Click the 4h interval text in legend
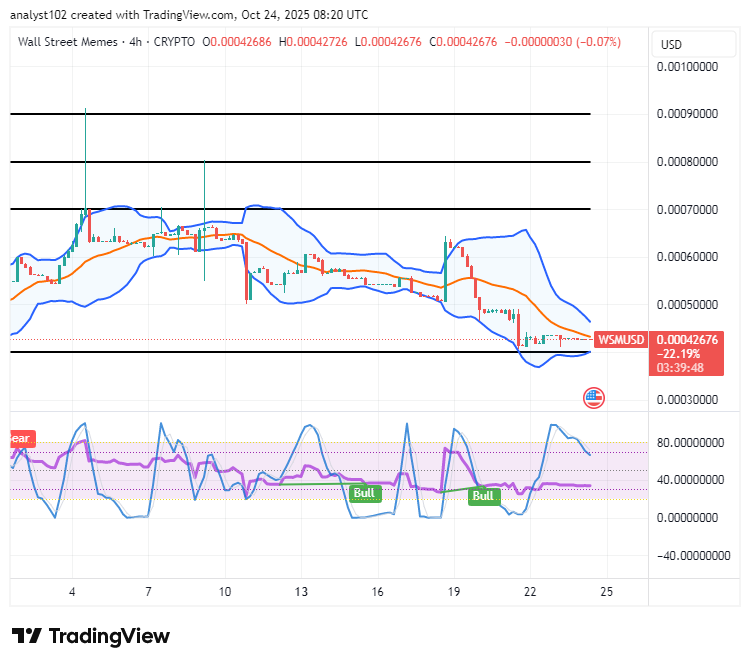Viewport: 750px width, 666px height. (x=135, y=42)
